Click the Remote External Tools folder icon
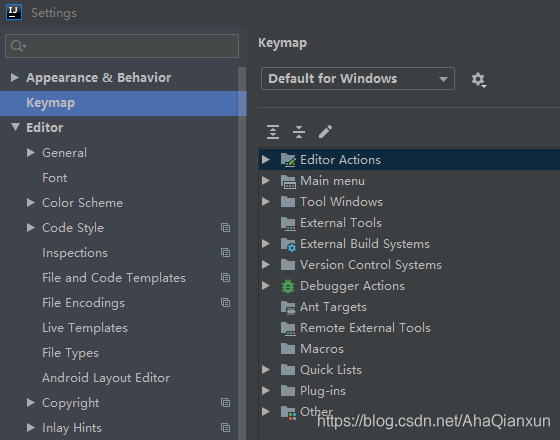Image resolution: width=560 pixels, height=440 pixels. pyautogui.click(x=288, y=329)
